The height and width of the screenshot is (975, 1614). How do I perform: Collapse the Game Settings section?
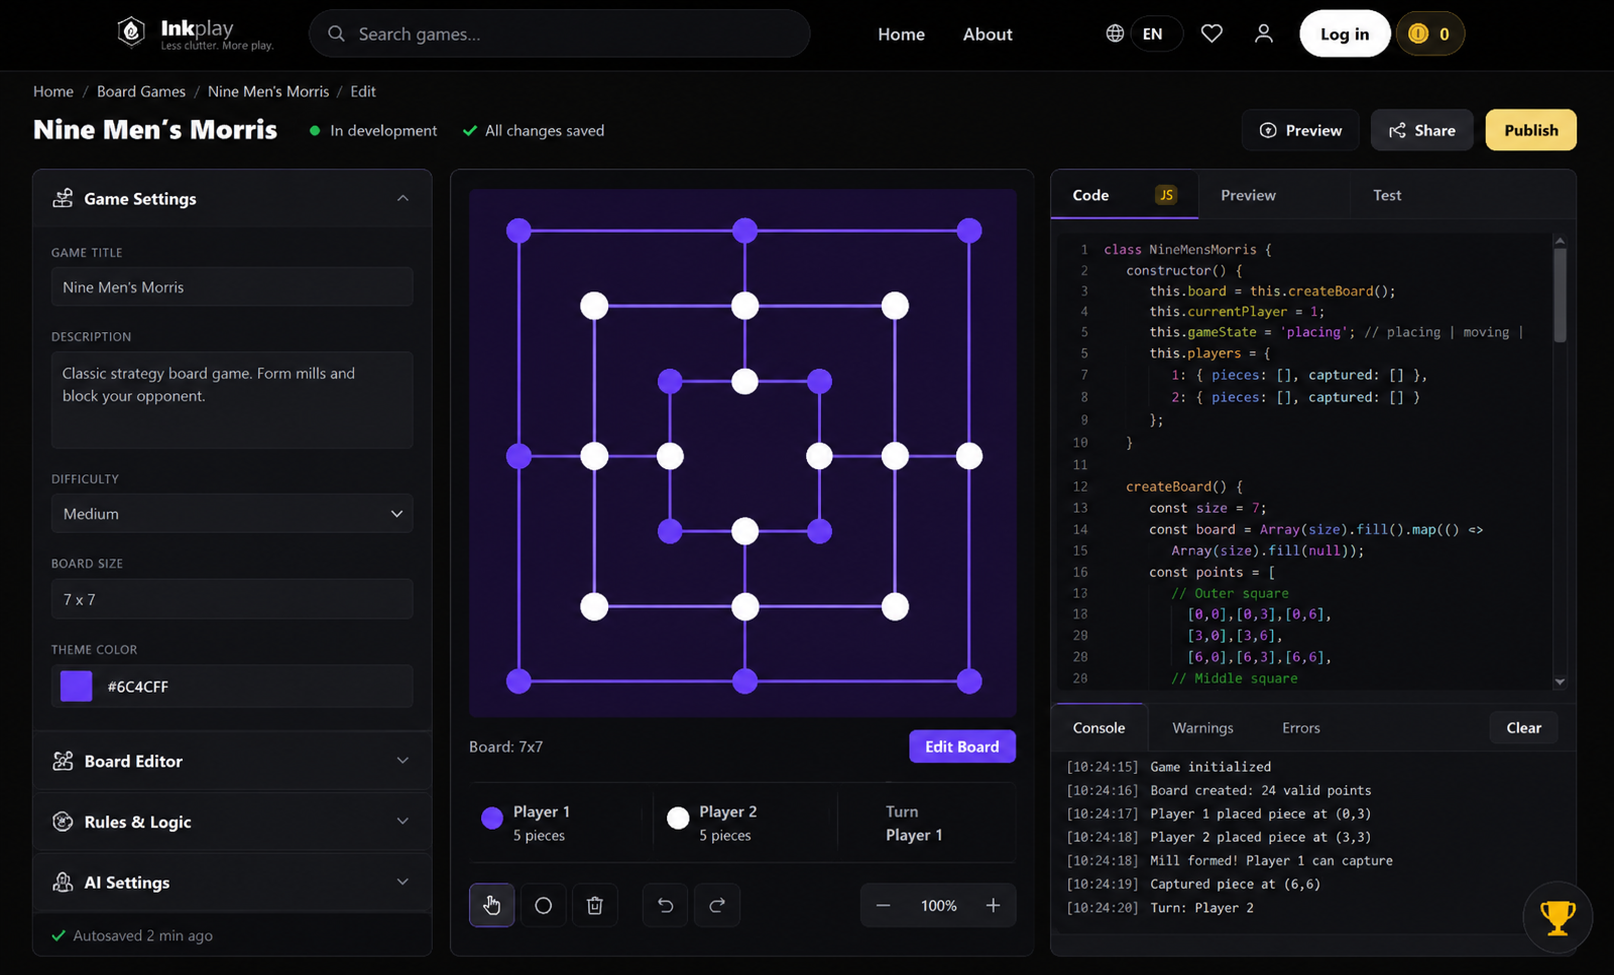(x=403, y=198)
